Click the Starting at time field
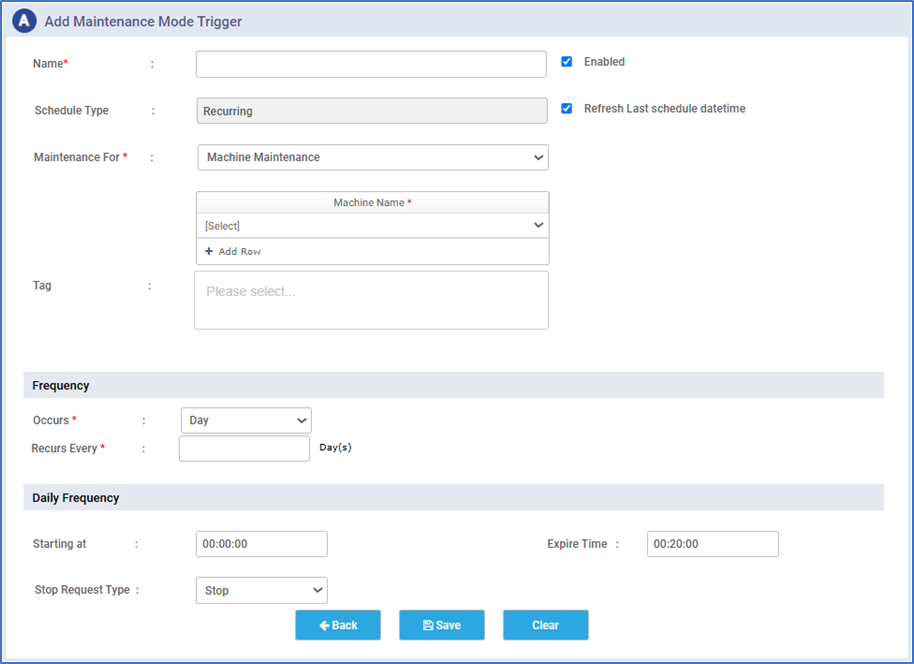The width and height of the screenshot is (914, 664). (262, 544)
